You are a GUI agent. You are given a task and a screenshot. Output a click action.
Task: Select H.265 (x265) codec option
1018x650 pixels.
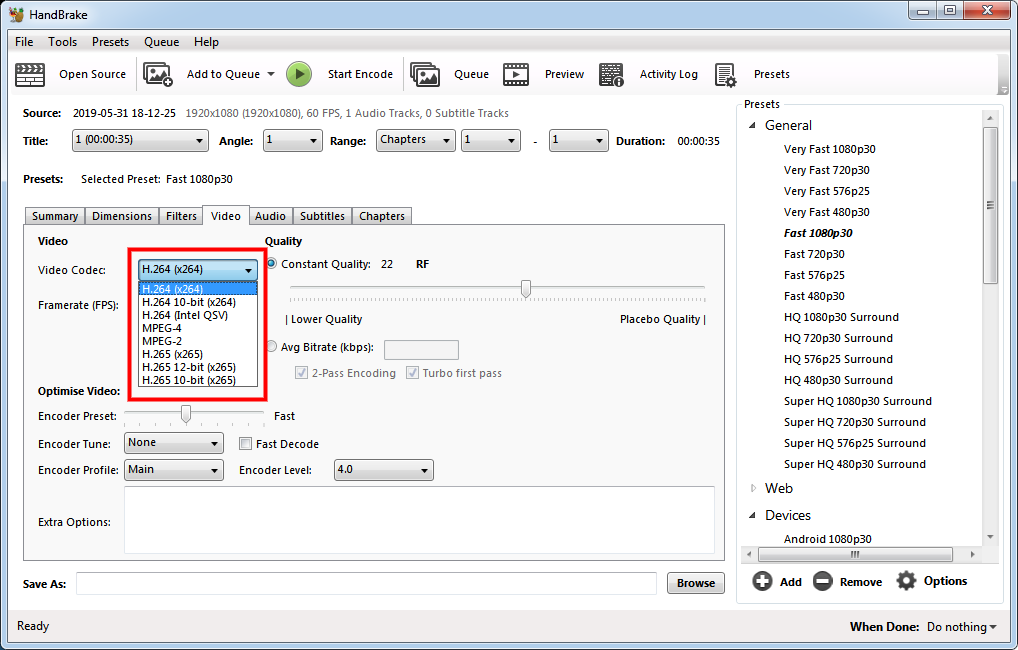click(x=197, y=354)
